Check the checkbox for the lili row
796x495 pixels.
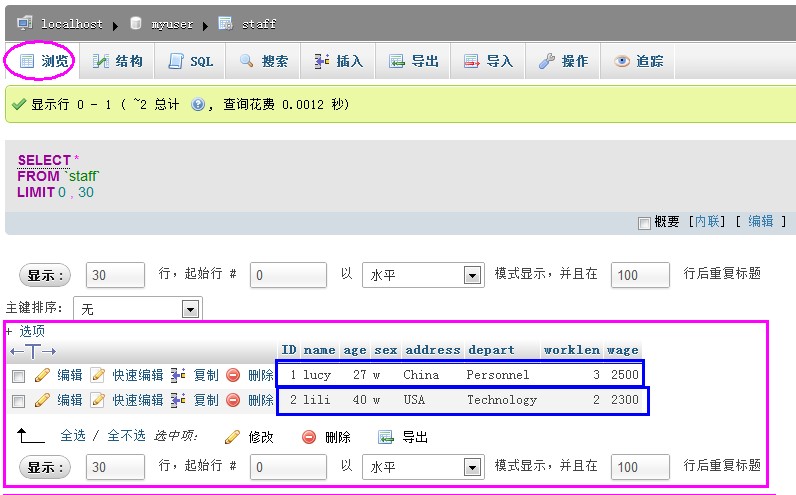click(18, 401)
